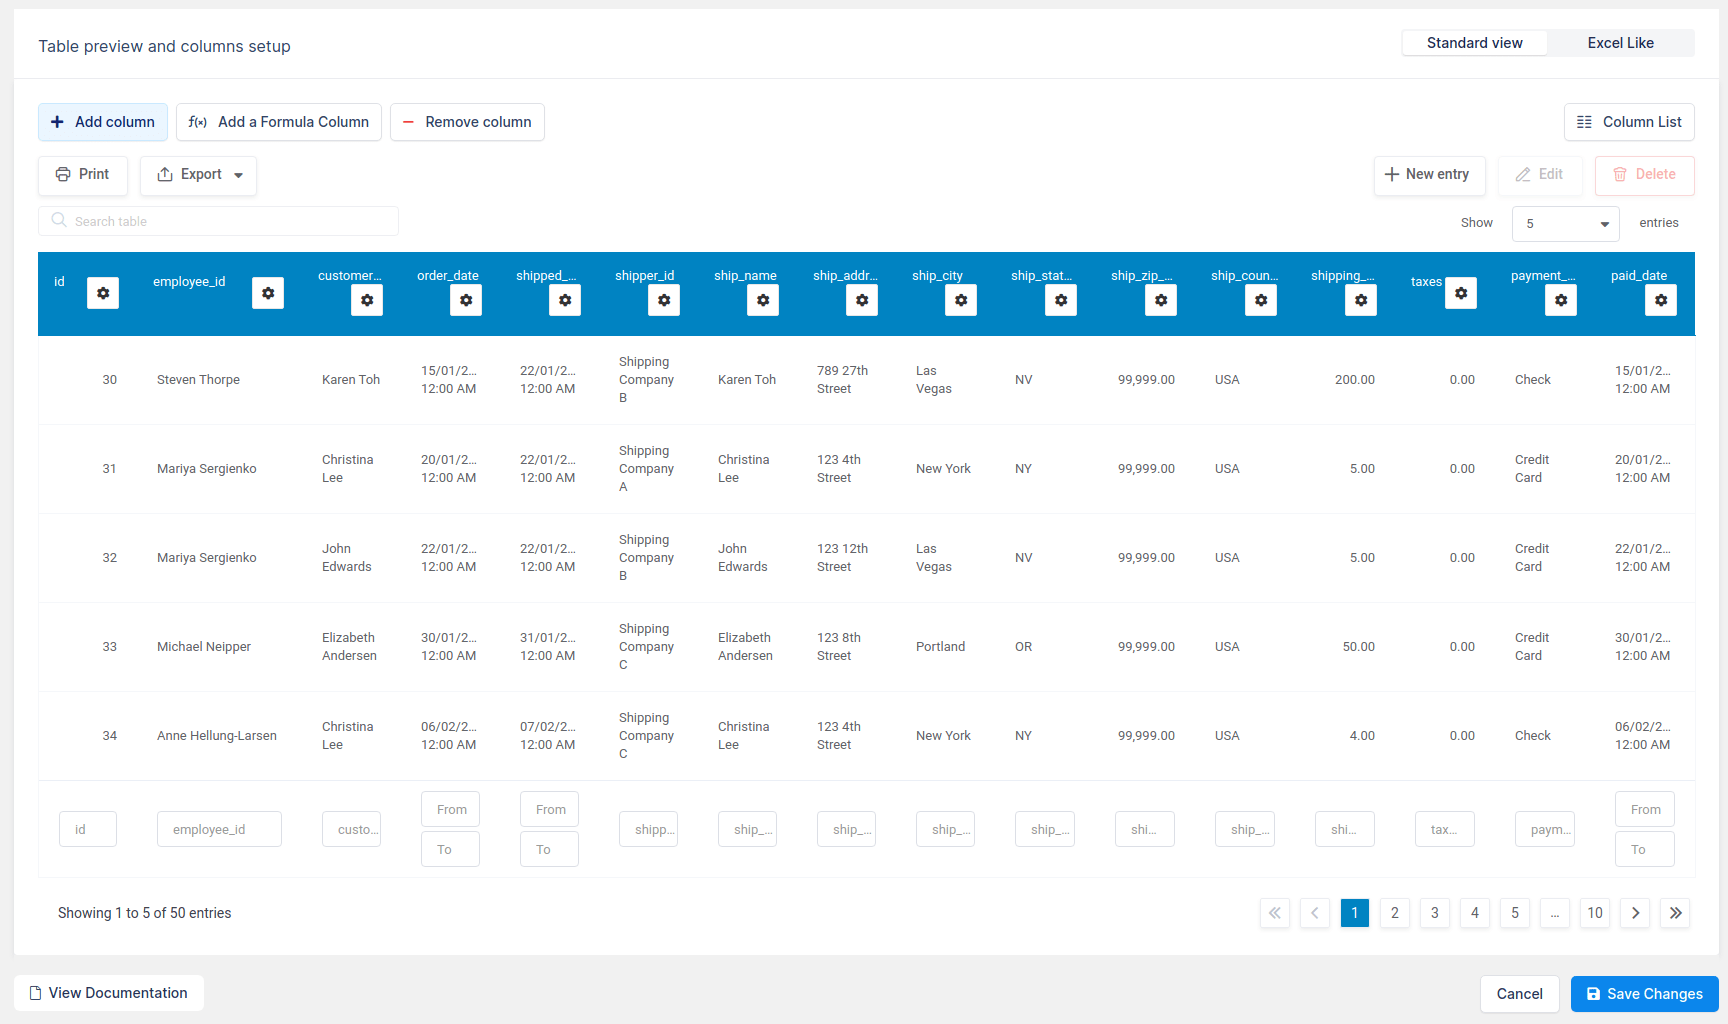Select the Standard view tab
1728x1024 pixels.
pyautogui.click(x=1474, y=42)
